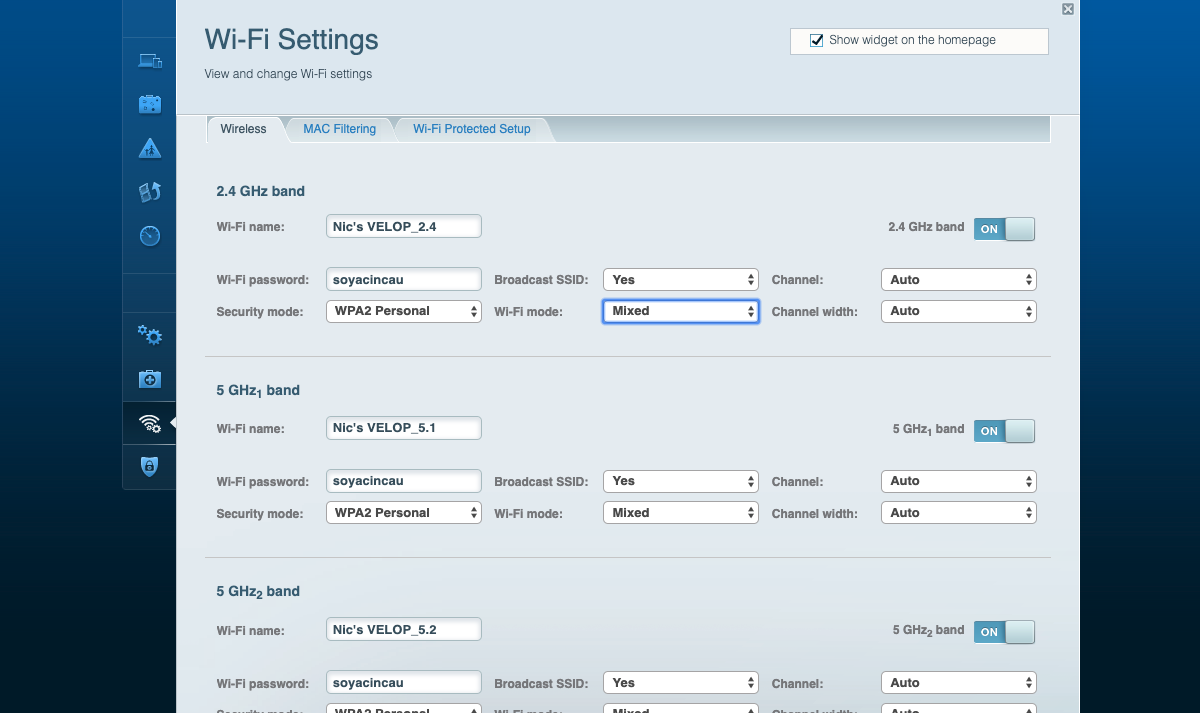Open Guest Access suitcase icon
This screenshot has width=1200, height=713.
150,104
